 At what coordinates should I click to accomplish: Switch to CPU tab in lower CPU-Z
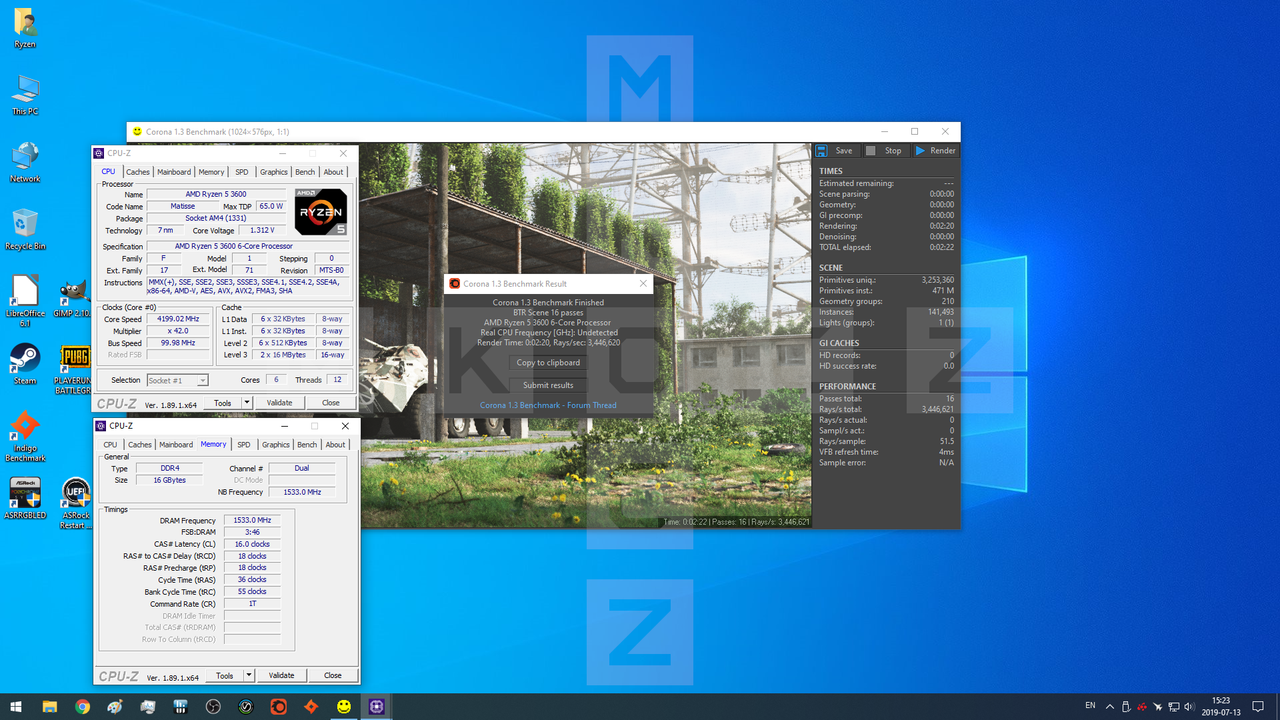point(110,445)
